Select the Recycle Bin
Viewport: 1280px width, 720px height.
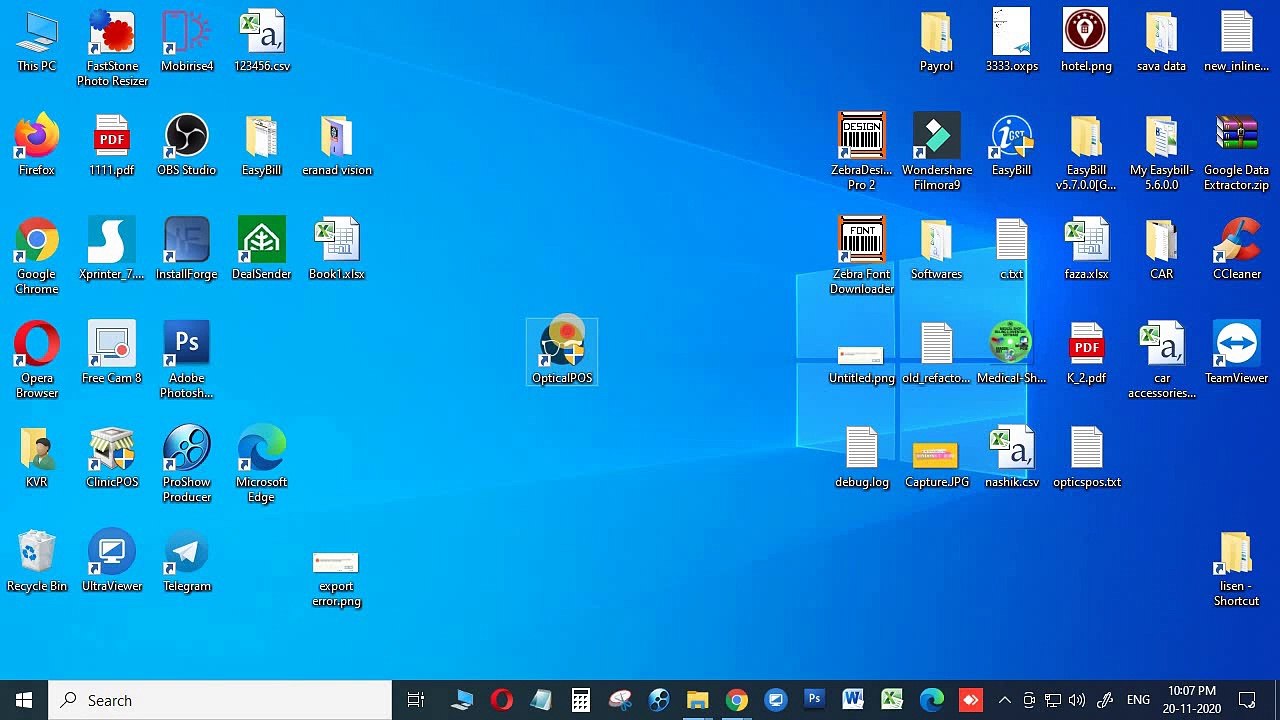click(37, 561)
